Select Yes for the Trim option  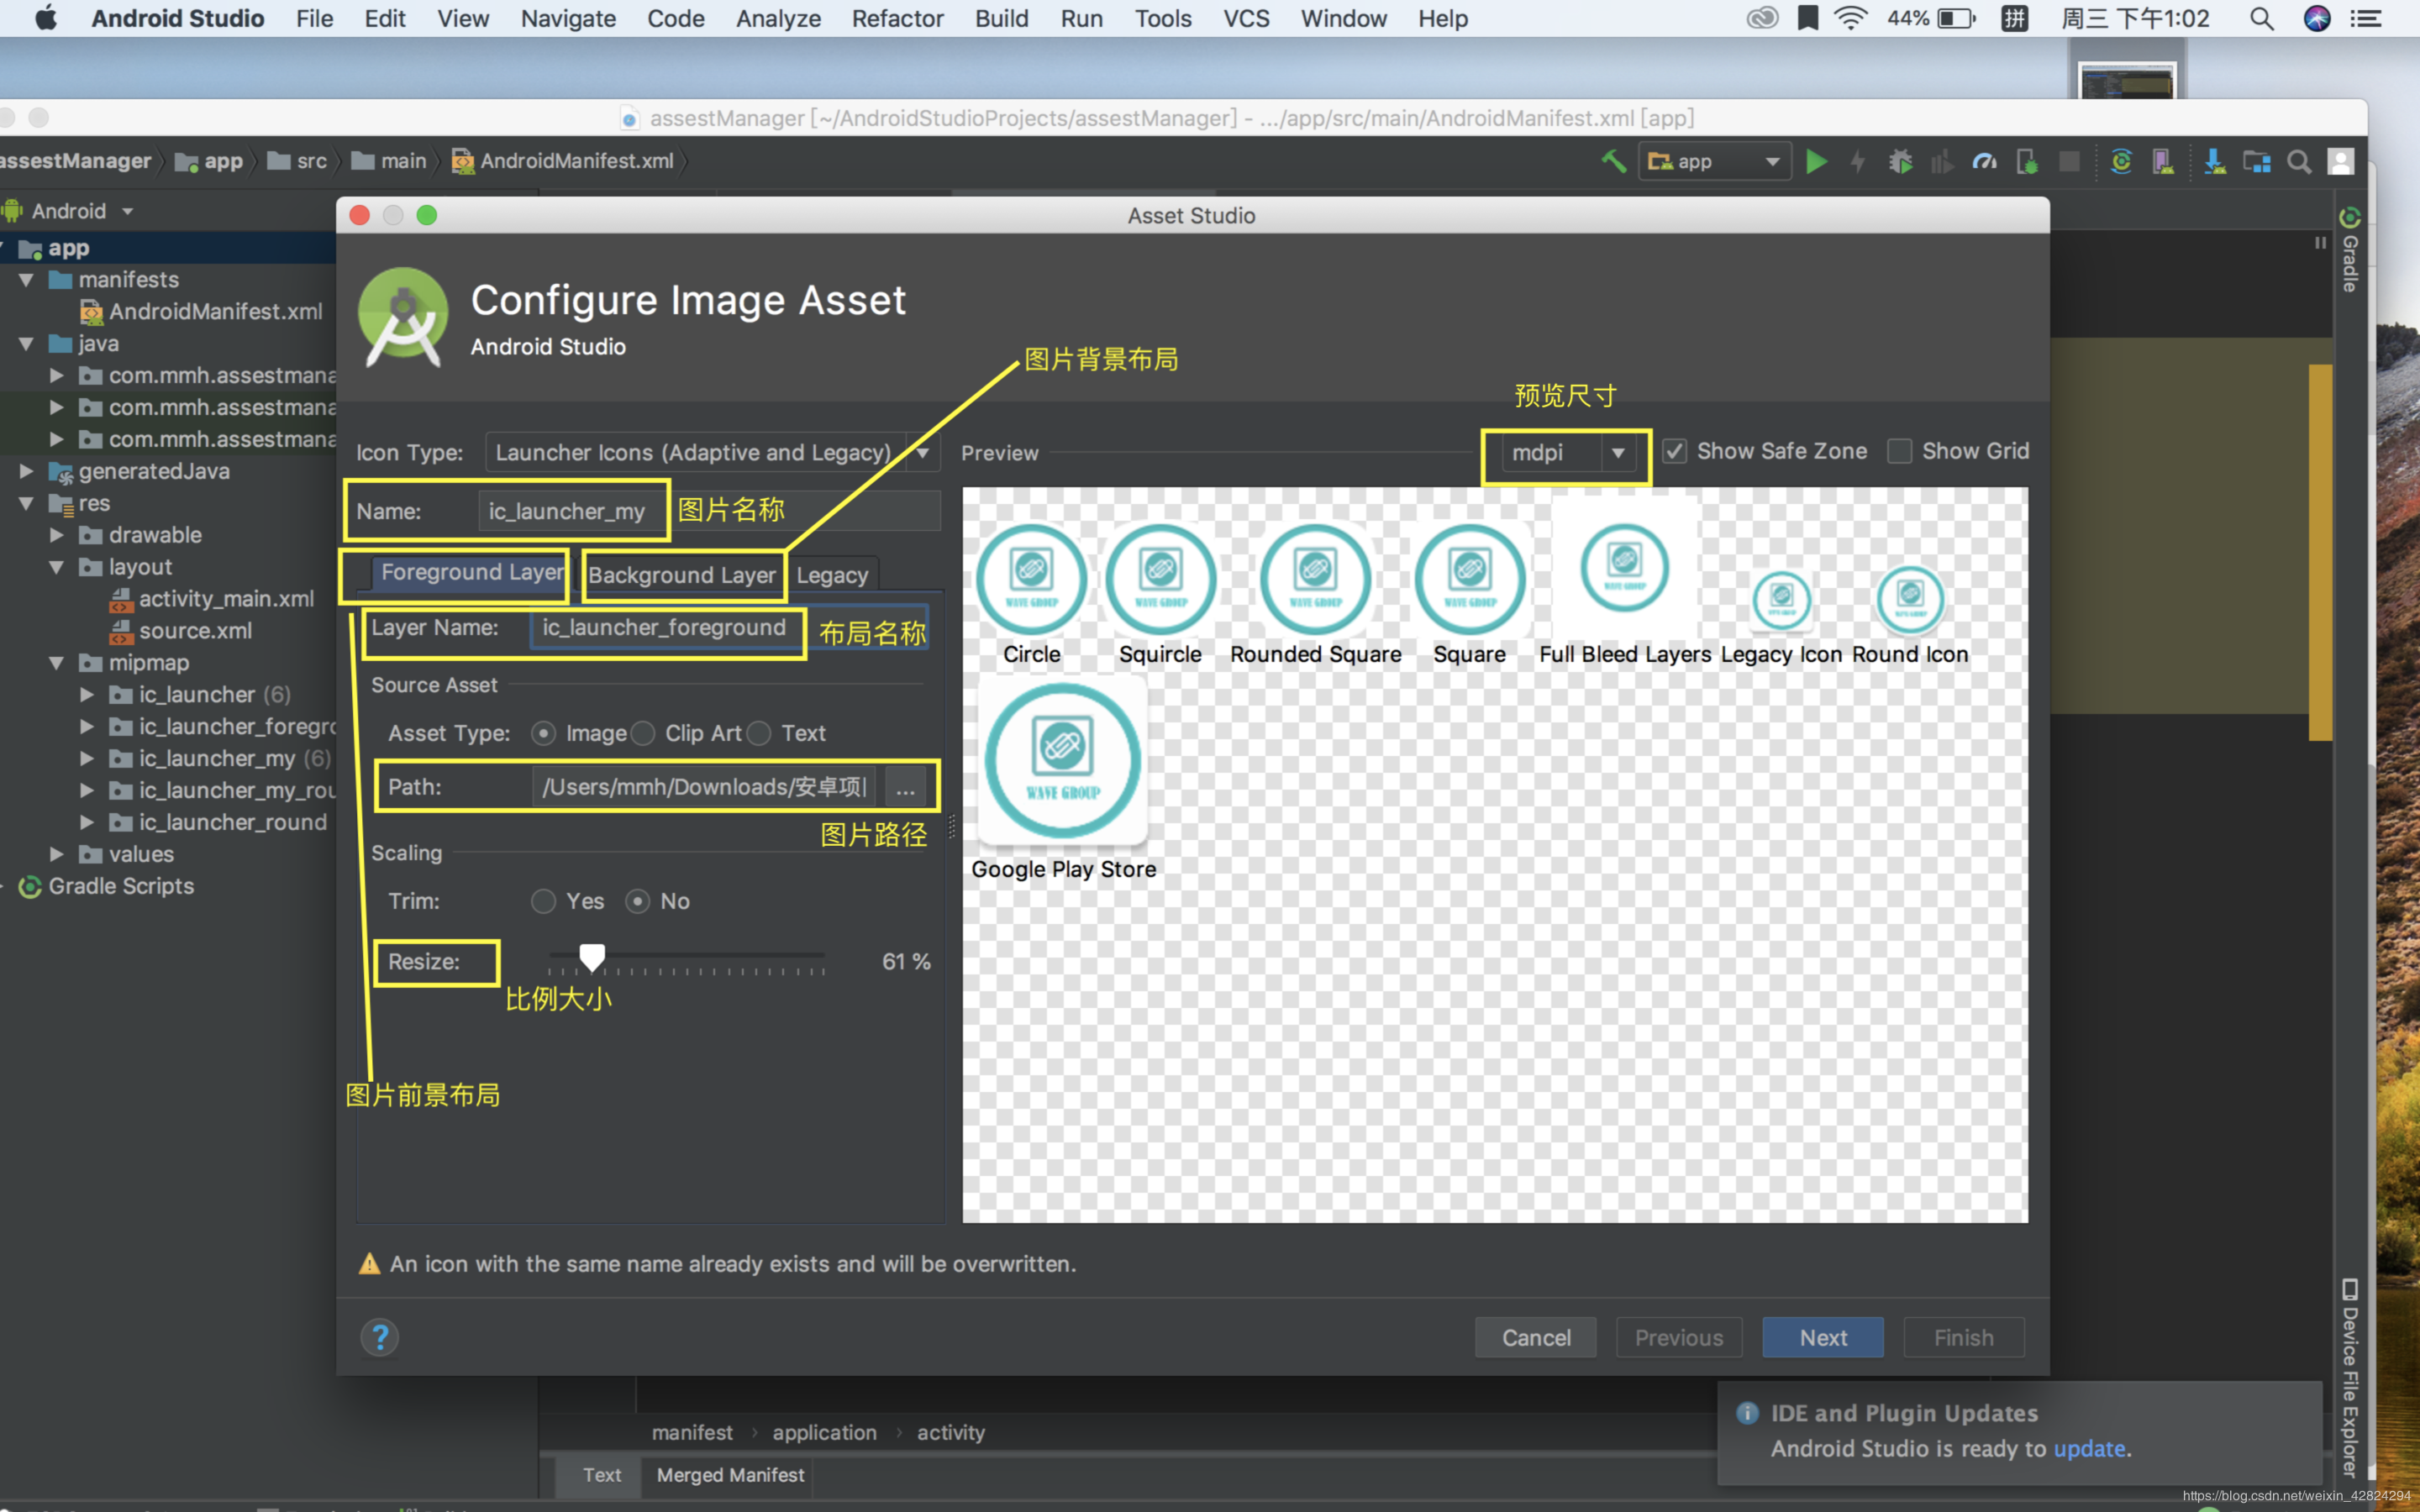(543, 901)
